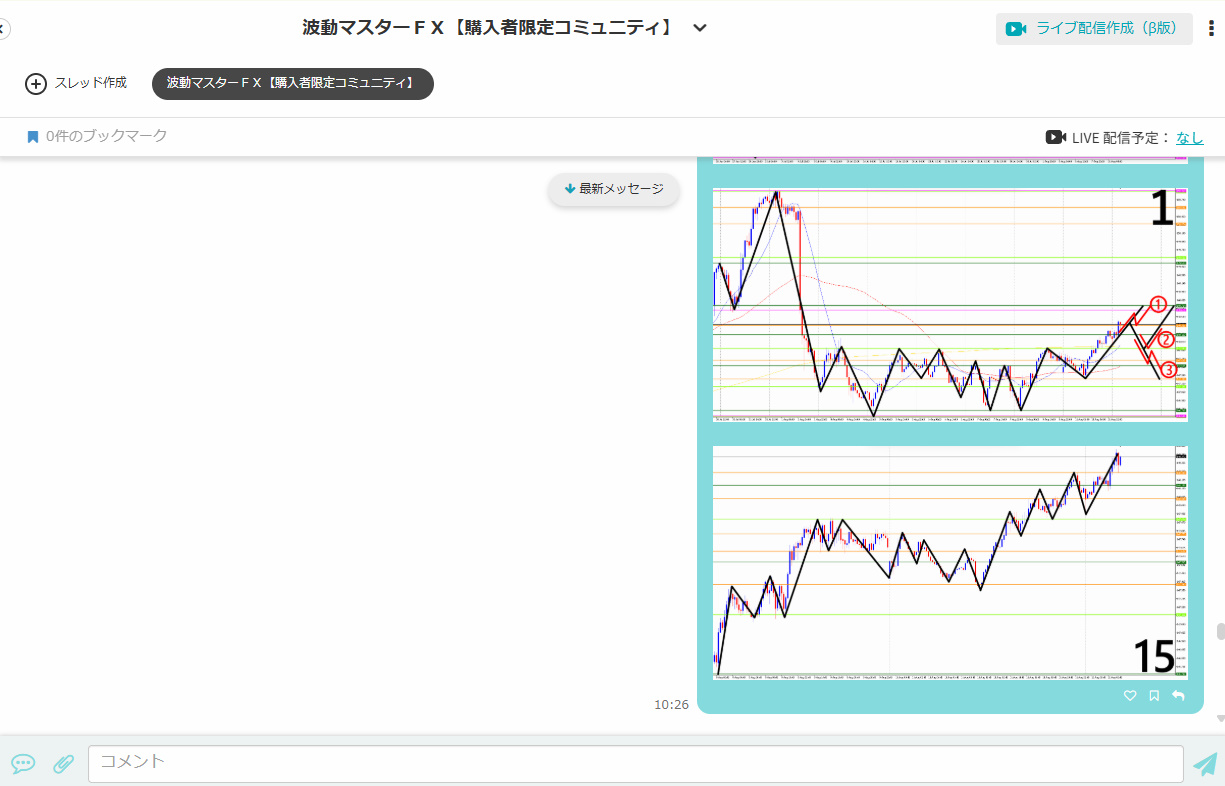Click the LIVE video camera icon
This screenshot has height=786, width=1225.
(1055, 137)
